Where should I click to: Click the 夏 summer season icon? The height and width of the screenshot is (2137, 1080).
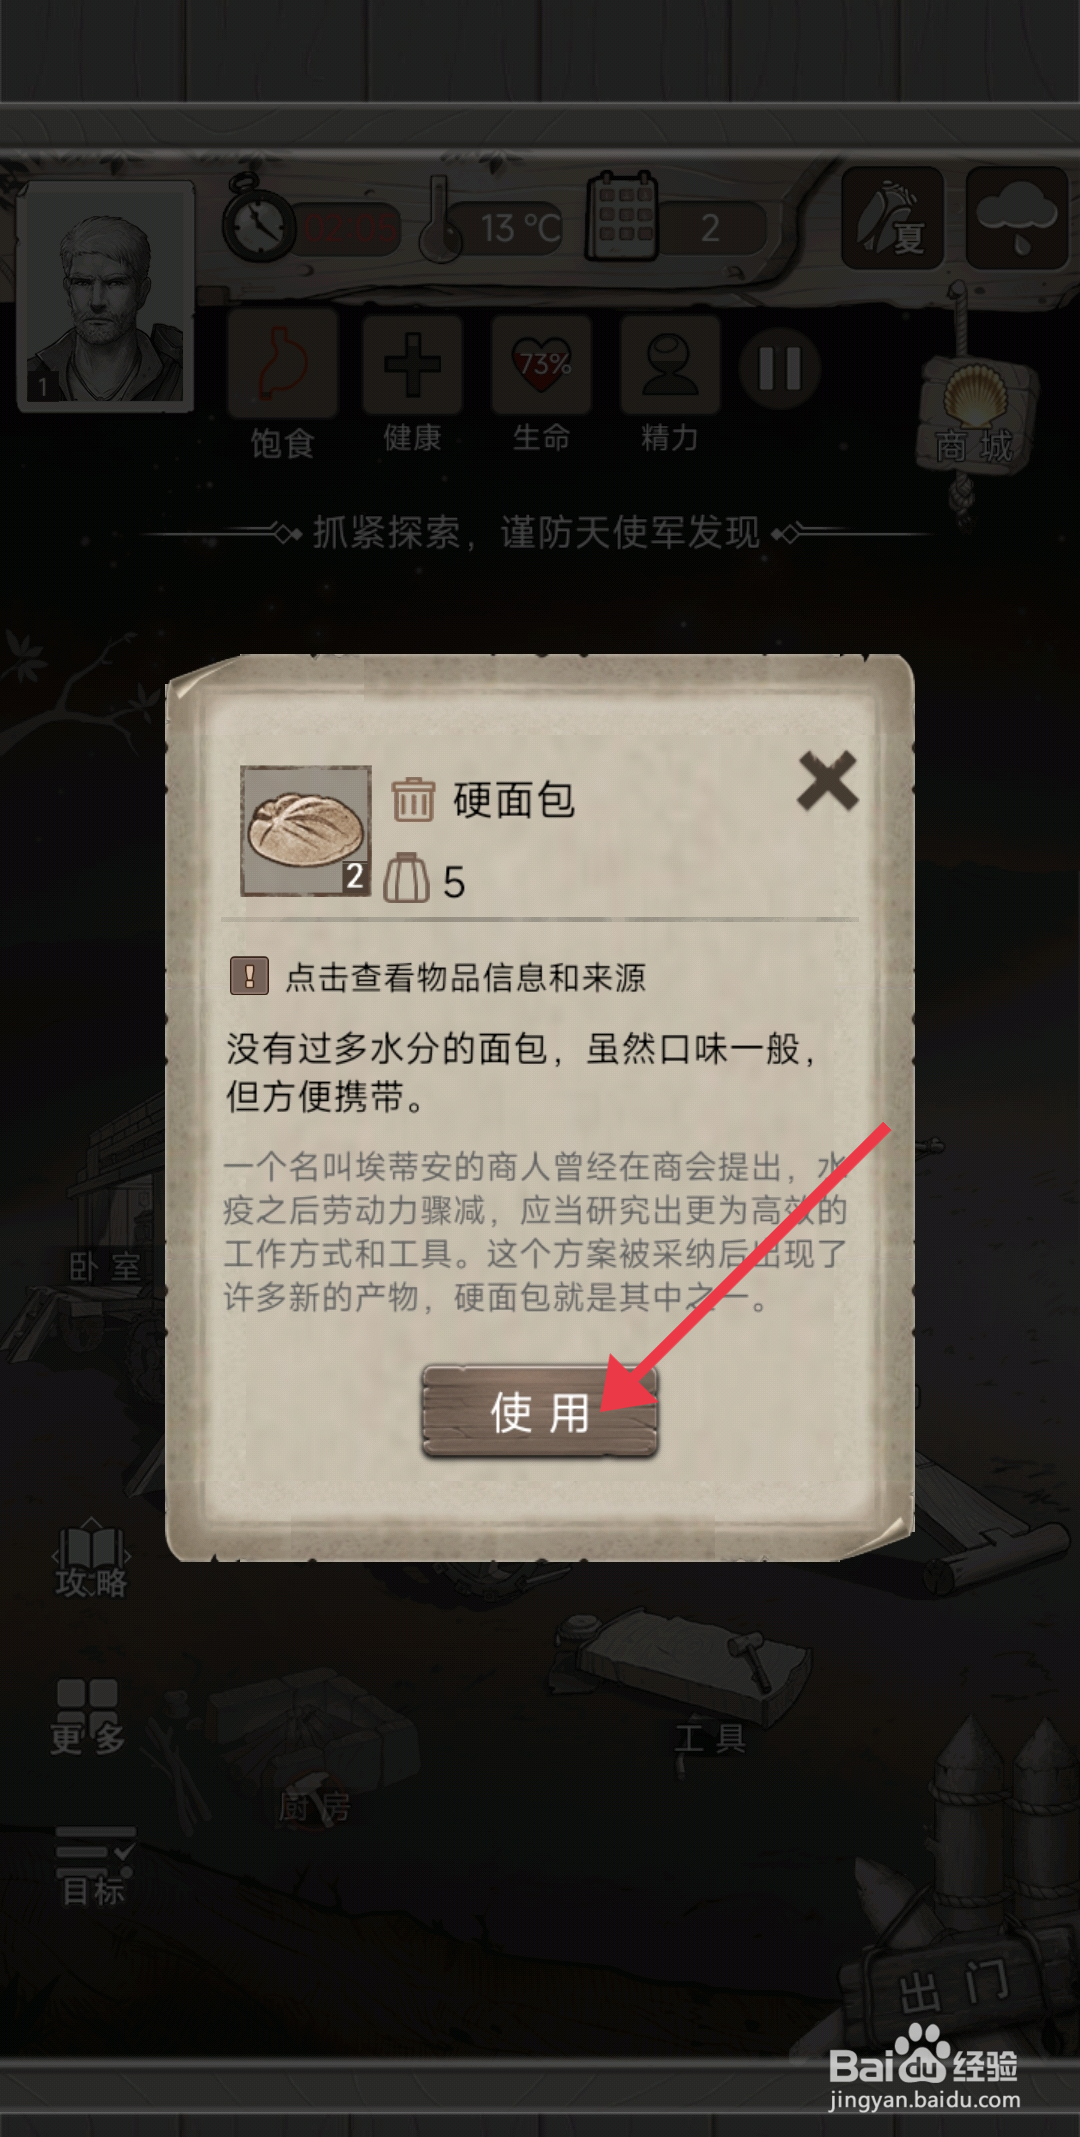893,217
